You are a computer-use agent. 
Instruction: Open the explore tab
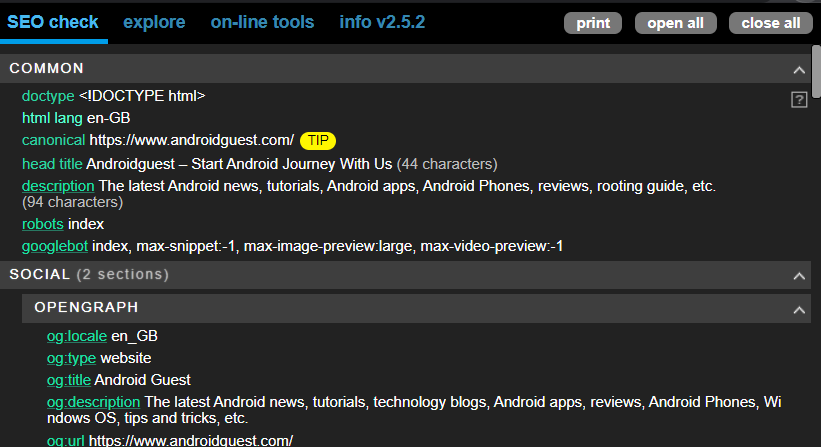(154, 22)
